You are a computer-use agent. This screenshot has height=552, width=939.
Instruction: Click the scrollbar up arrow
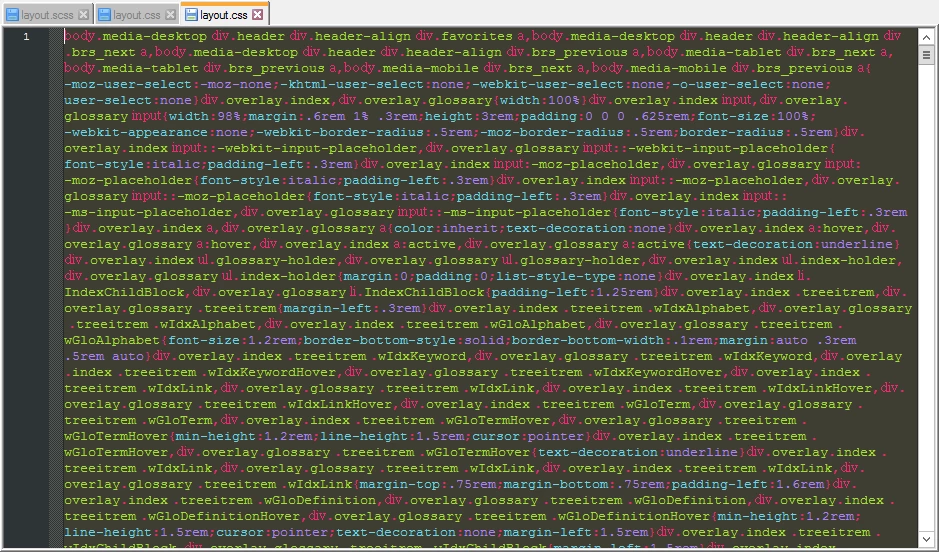(926, 37)
